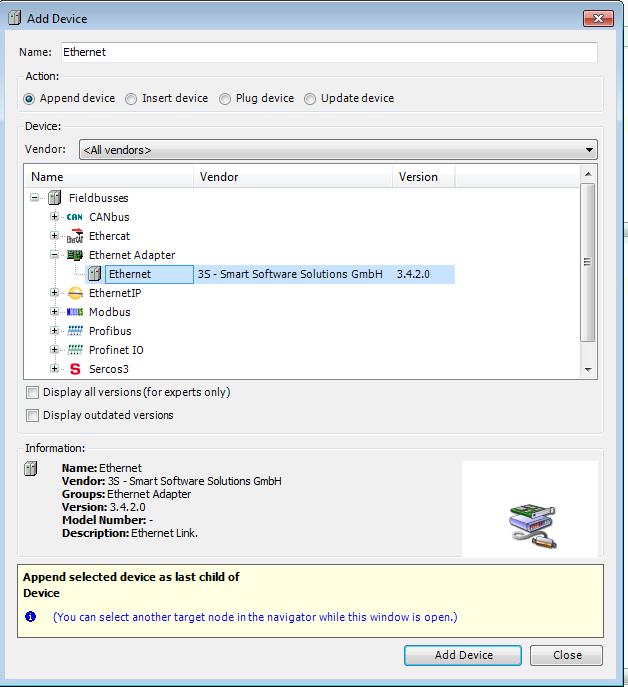Image resolution: width=628 pixels, height=687 pixels.
Task: Select the Profinet IO tree label
Action: 116,350
